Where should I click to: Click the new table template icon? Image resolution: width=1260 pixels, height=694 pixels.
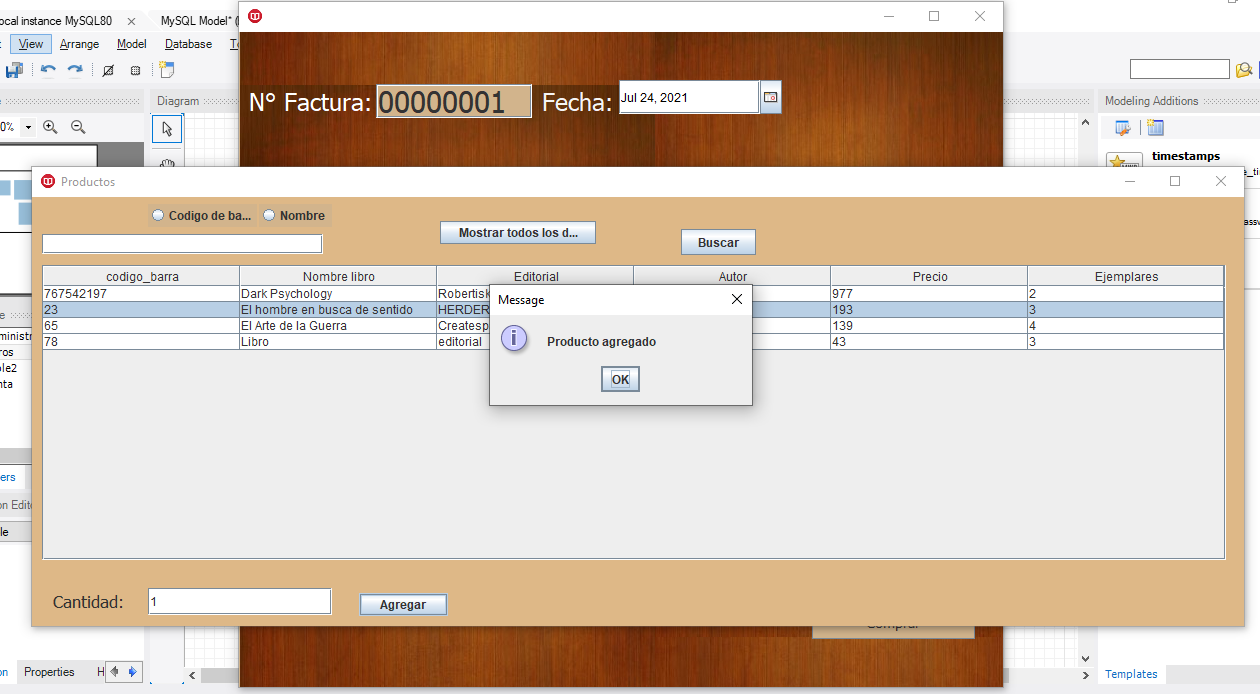pos(1155,127)
